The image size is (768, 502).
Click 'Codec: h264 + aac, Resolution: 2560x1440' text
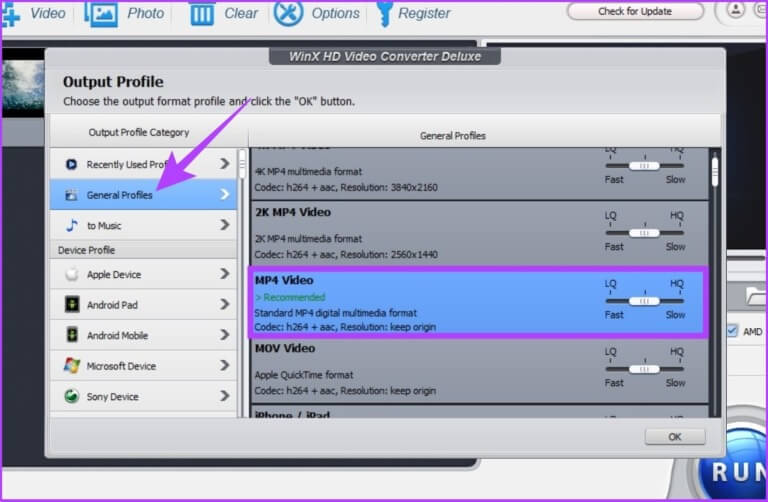pos(346,255)
